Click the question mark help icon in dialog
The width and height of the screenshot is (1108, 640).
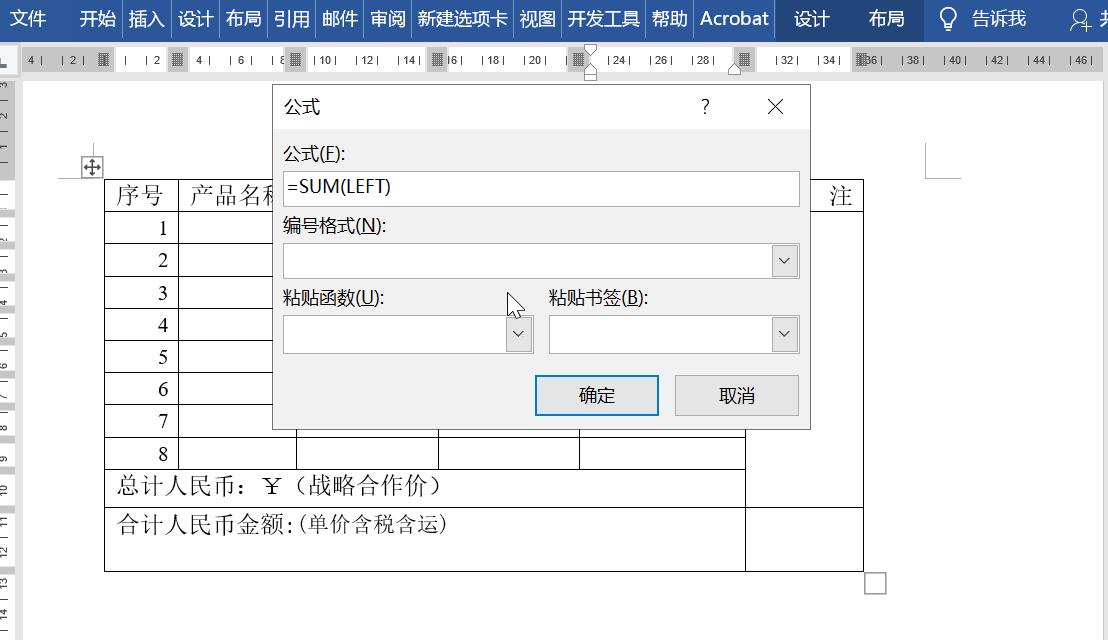(x=705, y=107)
